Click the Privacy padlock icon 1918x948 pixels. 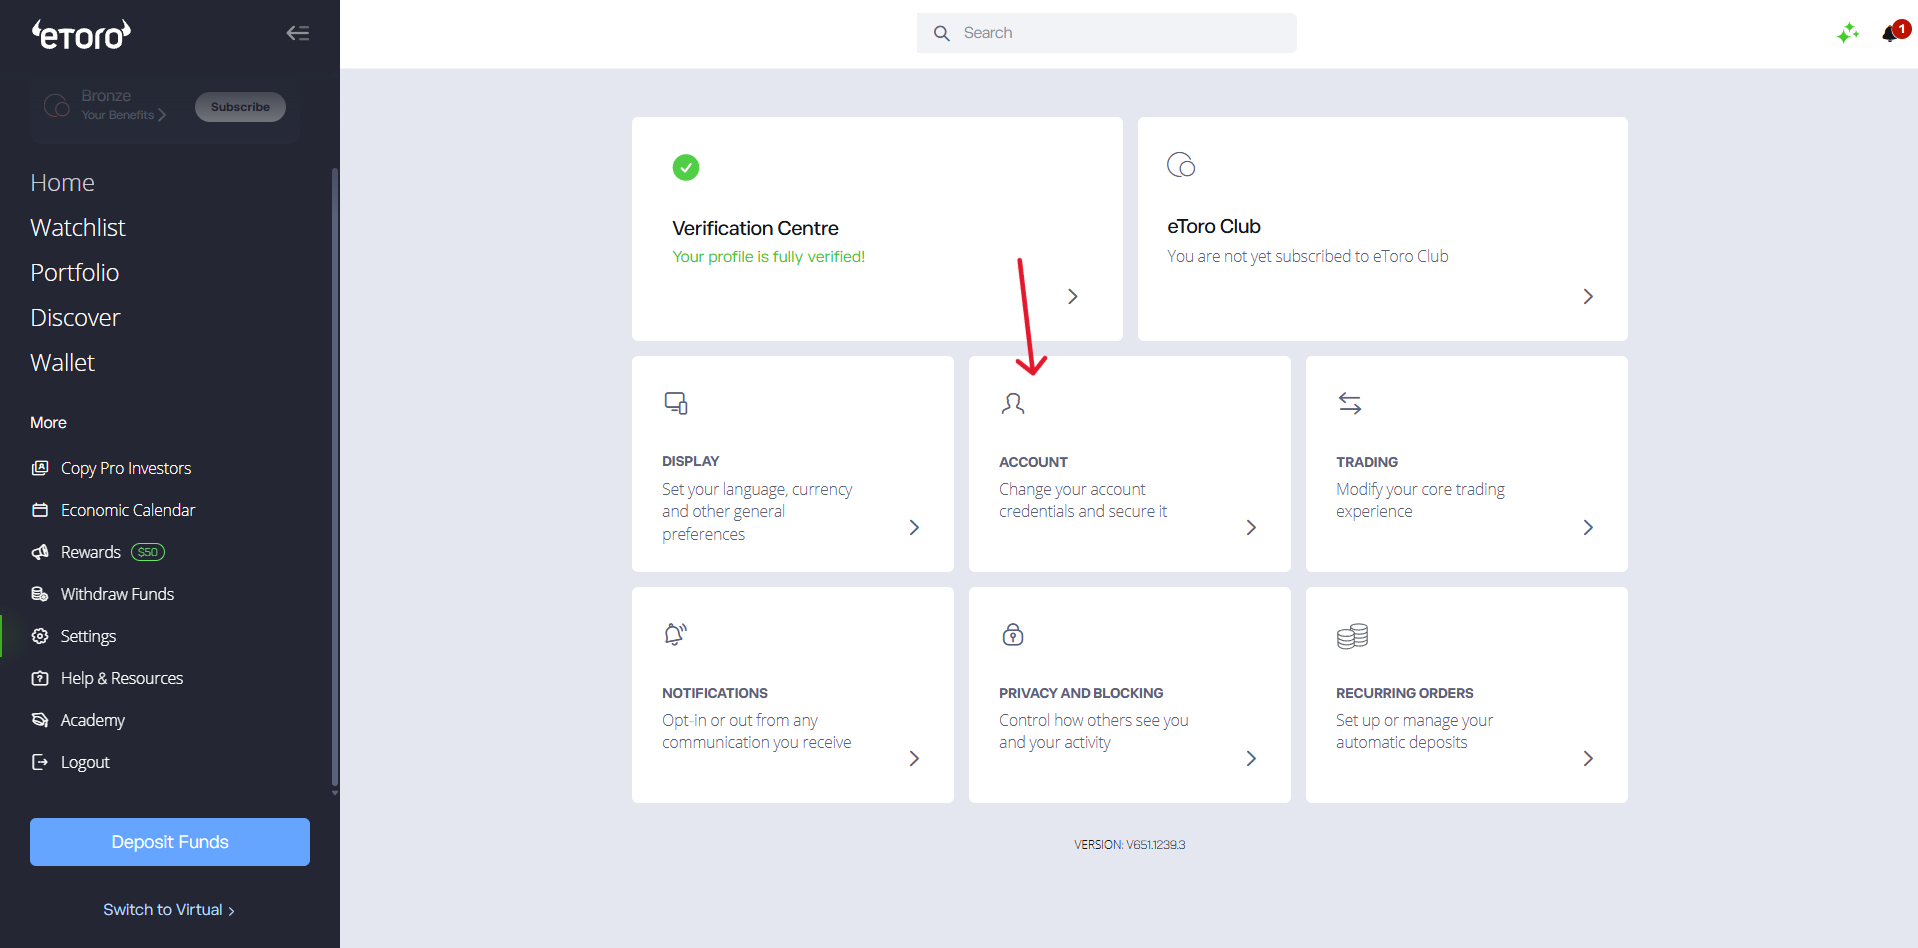1013,634
